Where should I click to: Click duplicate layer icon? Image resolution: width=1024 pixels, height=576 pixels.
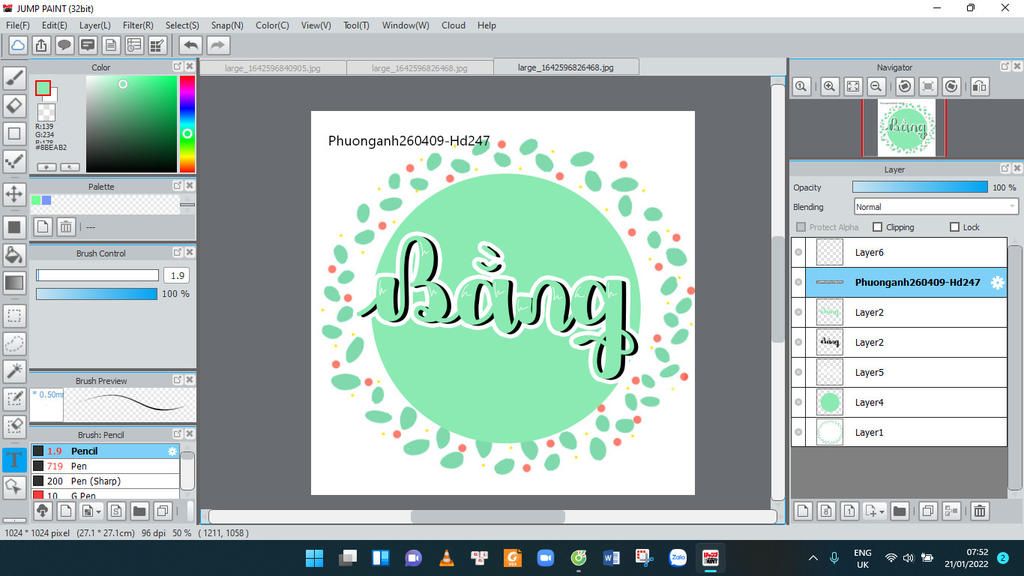pos(927,511)
